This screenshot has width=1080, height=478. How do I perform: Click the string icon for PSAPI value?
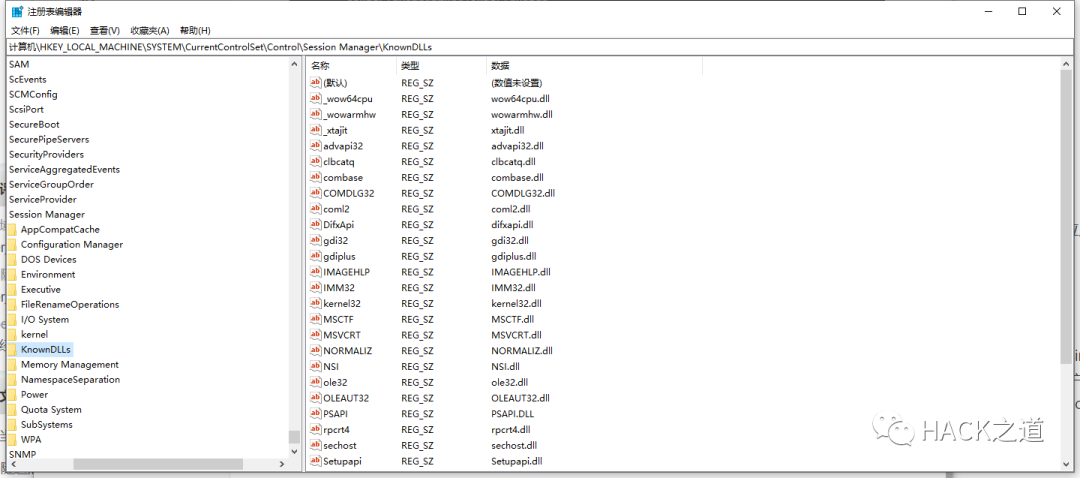[x=316, y=414]
